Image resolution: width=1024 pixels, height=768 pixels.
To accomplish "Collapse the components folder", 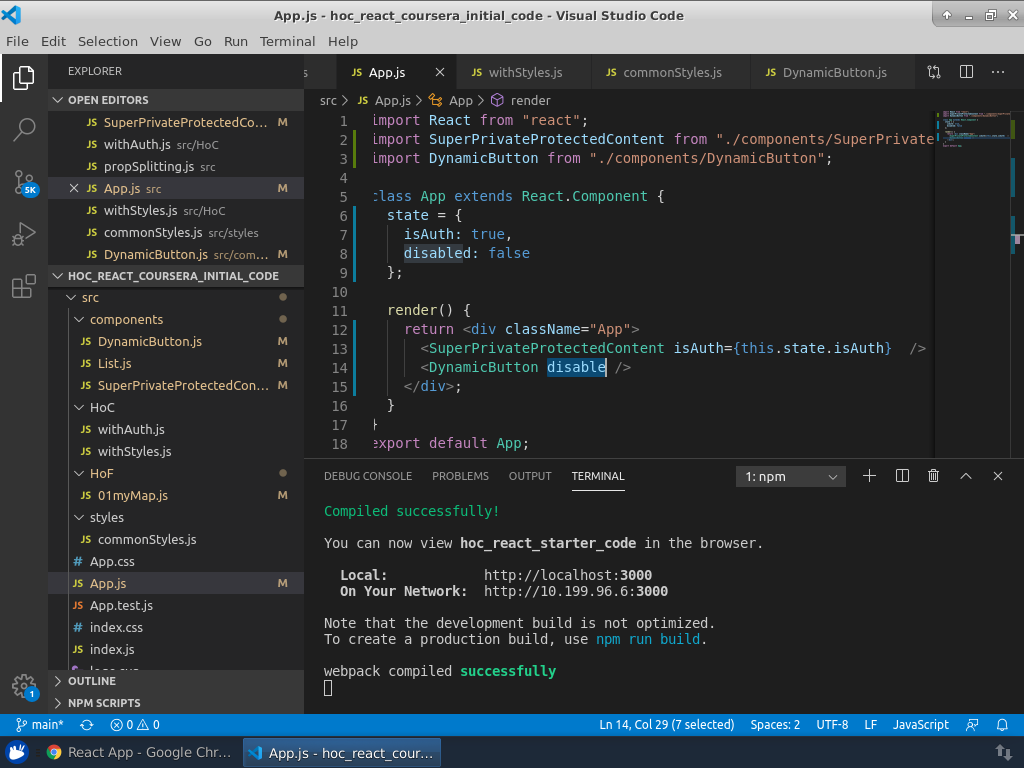I will point(125,319).
